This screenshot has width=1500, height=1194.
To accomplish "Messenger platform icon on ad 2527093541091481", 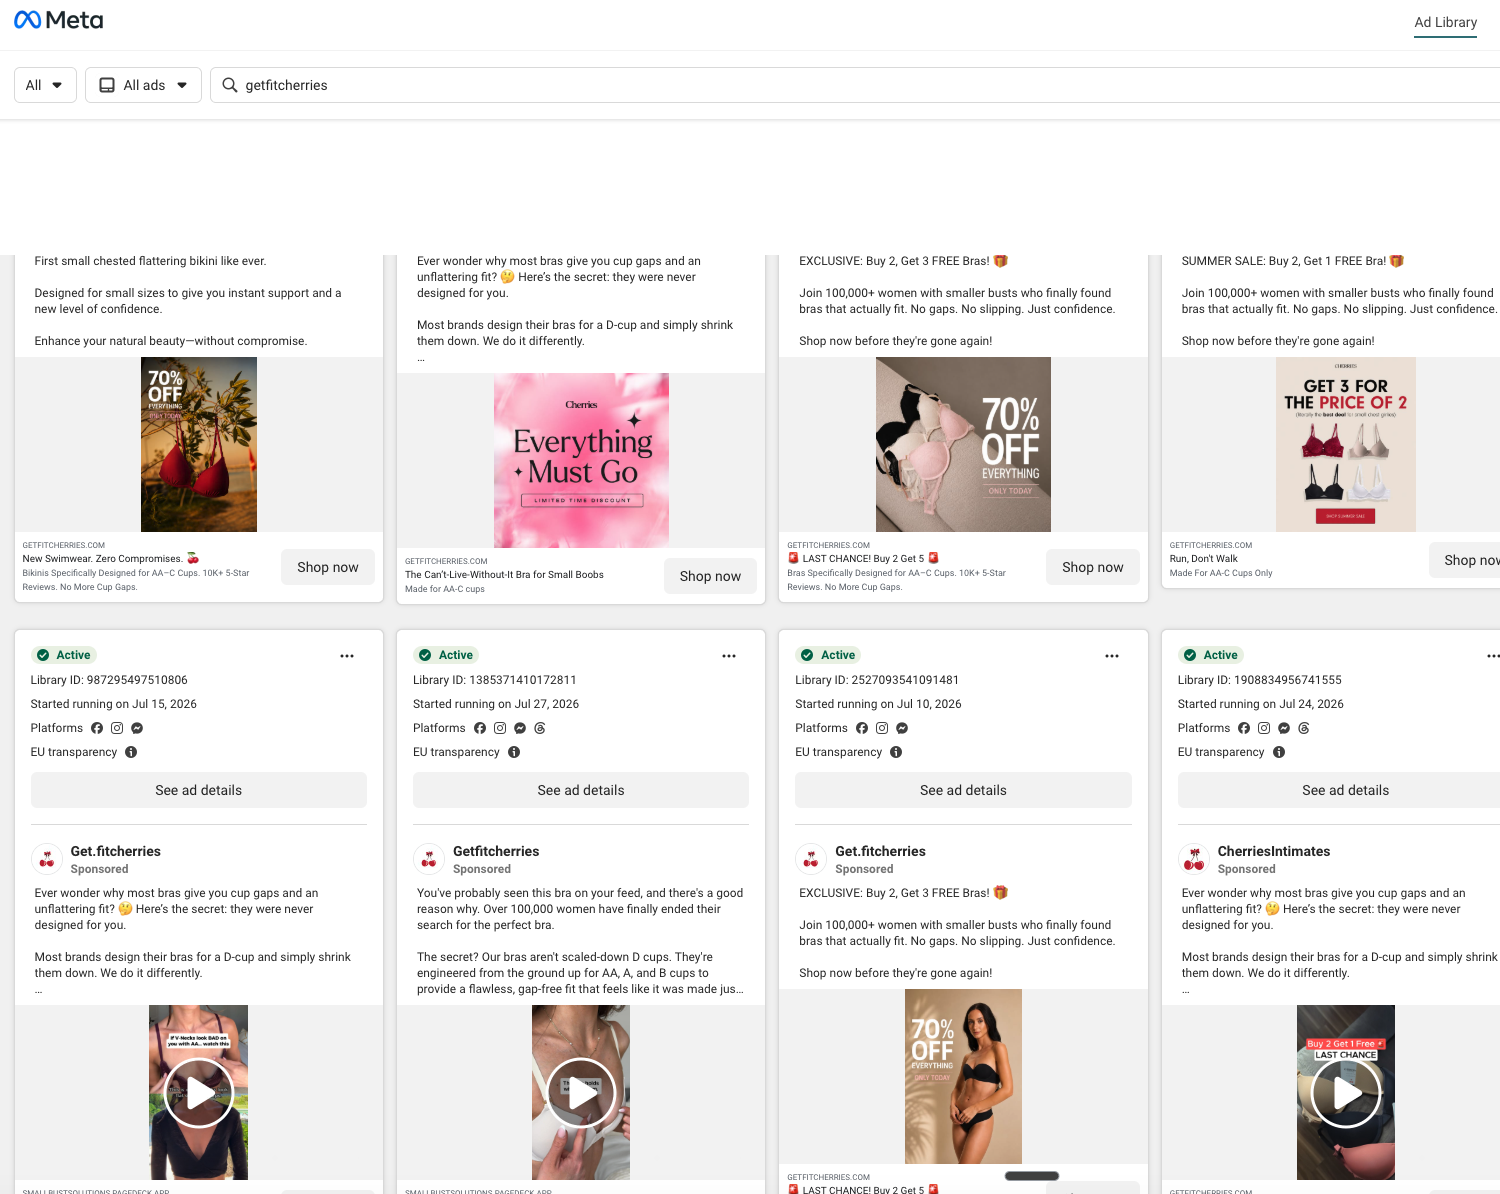I will 902,728.
